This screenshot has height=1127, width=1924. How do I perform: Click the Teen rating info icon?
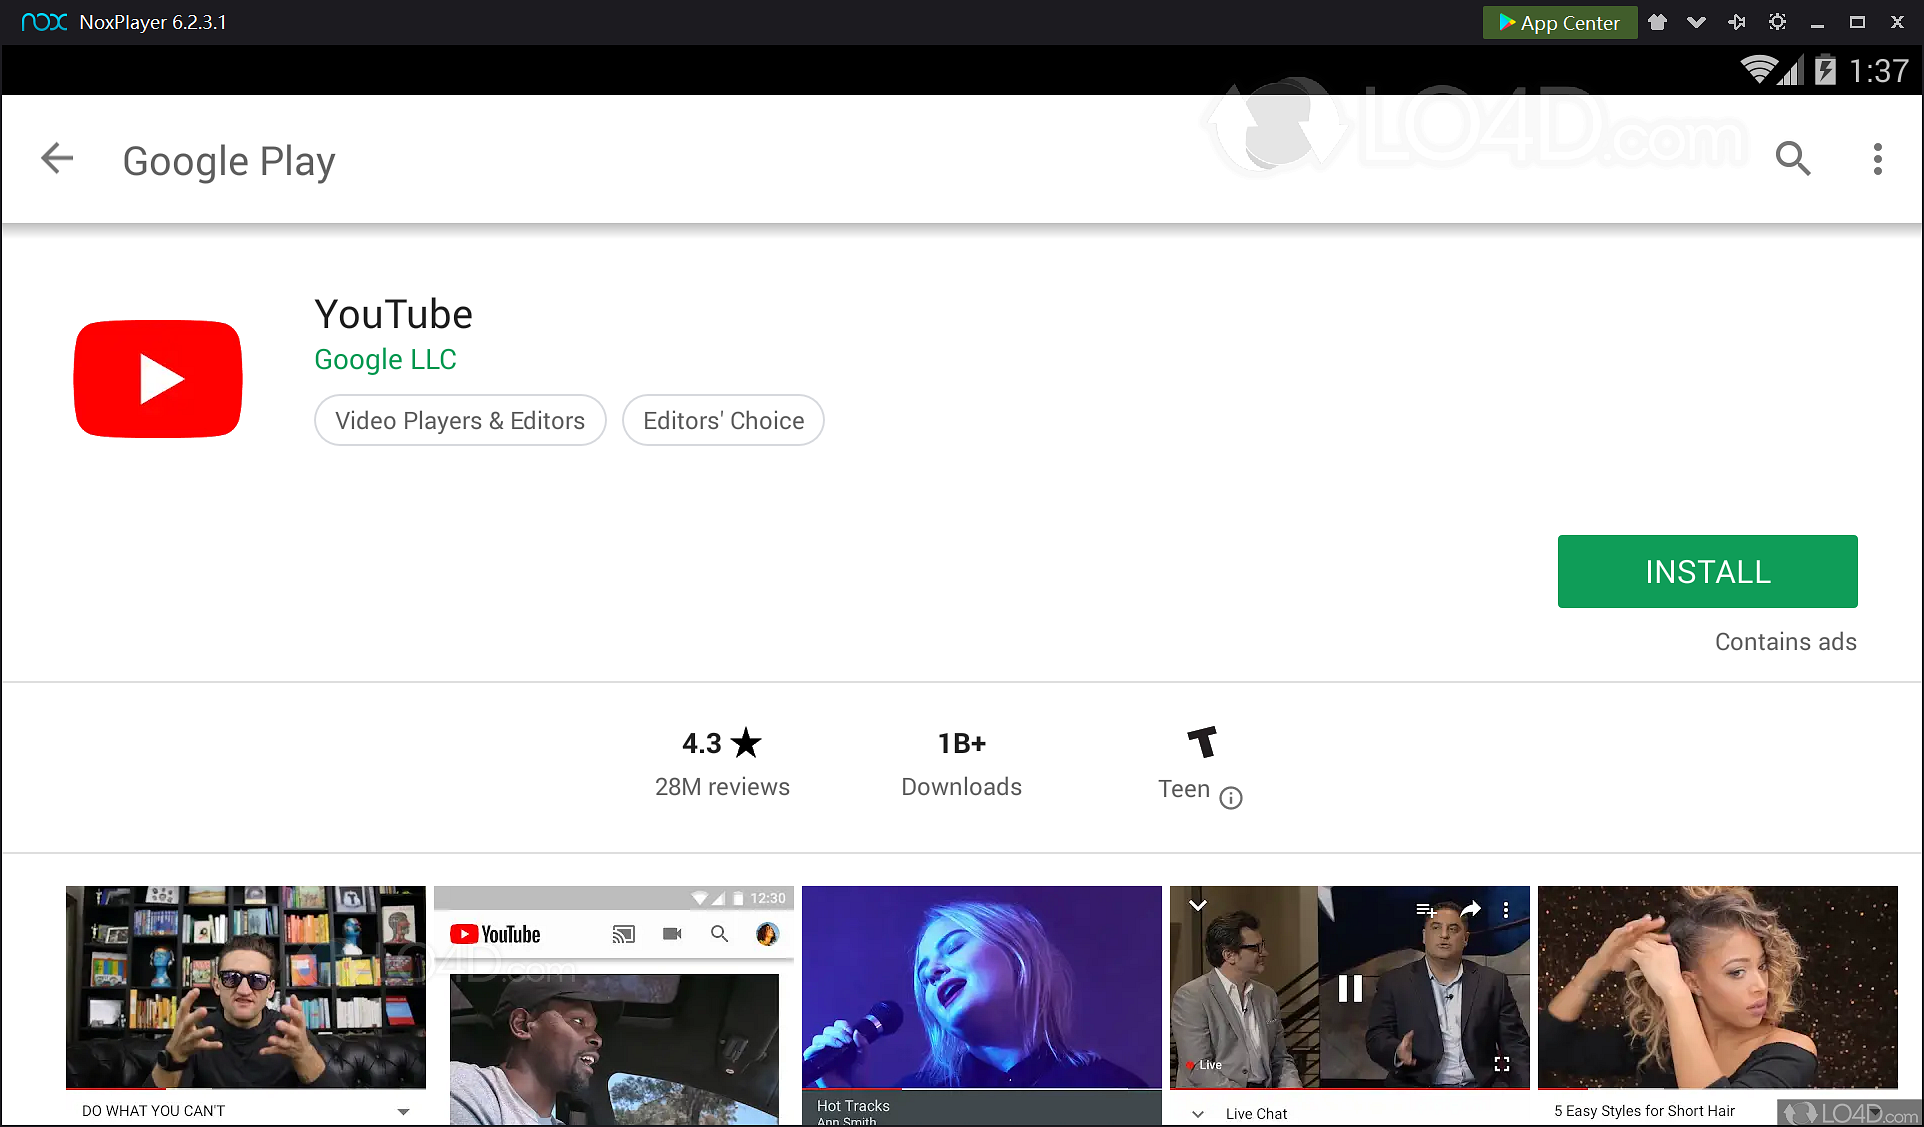[x=1231, y=798]
